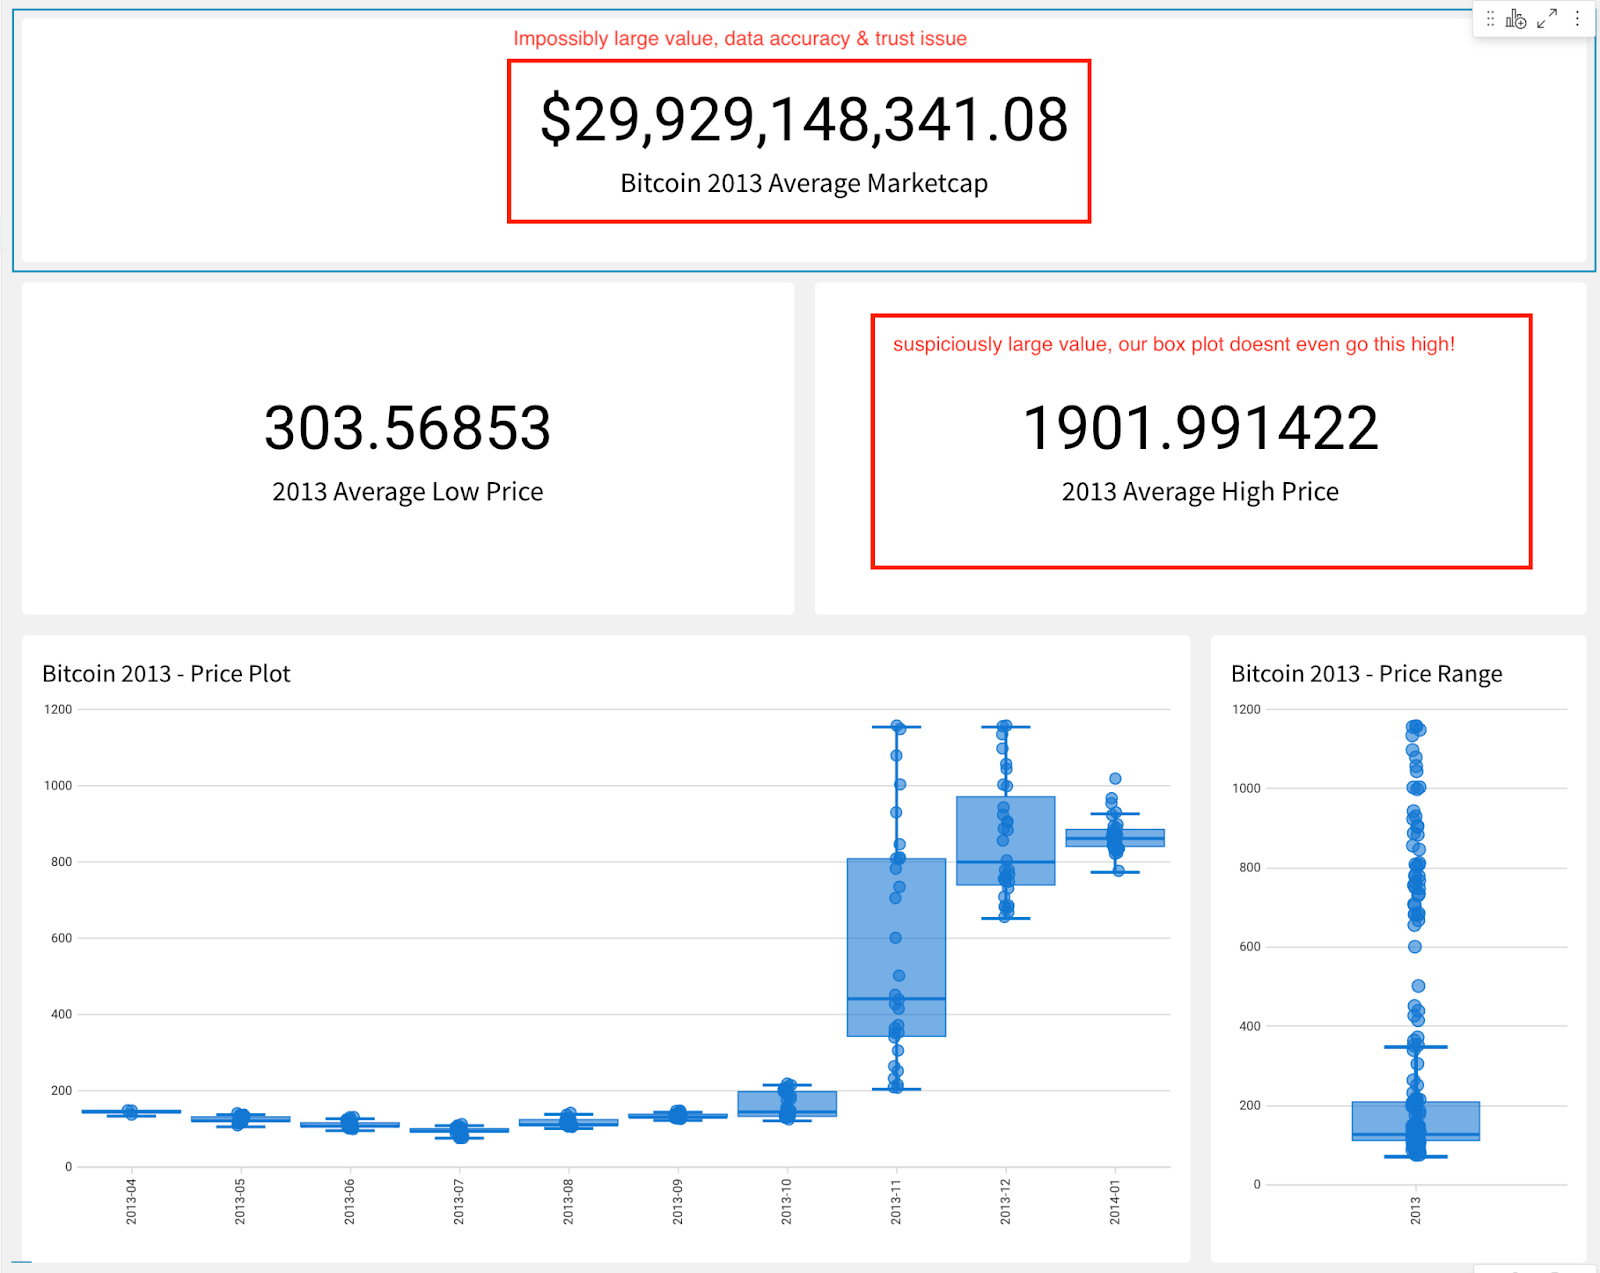Image resolution: width=1600 pixels, height=1273 pixels.
Task: Click the 600 y-axis label in Price Range
Action: [x=1250, y=947]
